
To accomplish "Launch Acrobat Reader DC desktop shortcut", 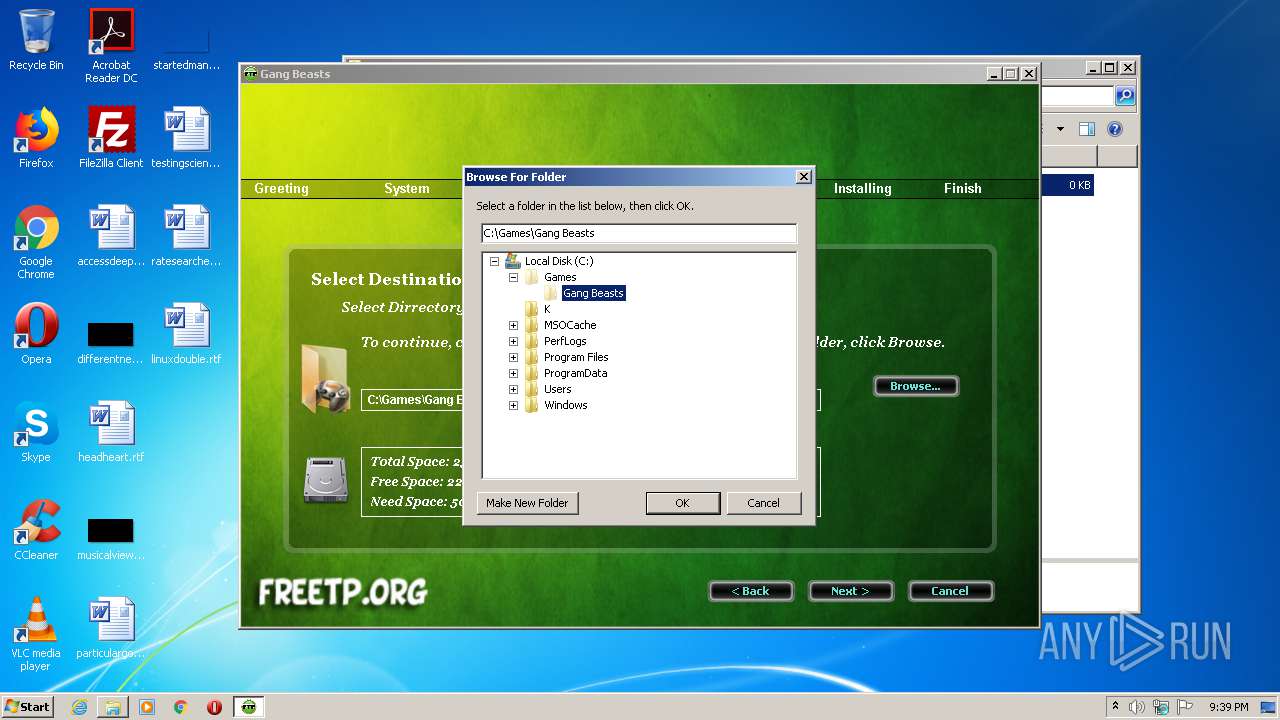I will coord(111,46).
